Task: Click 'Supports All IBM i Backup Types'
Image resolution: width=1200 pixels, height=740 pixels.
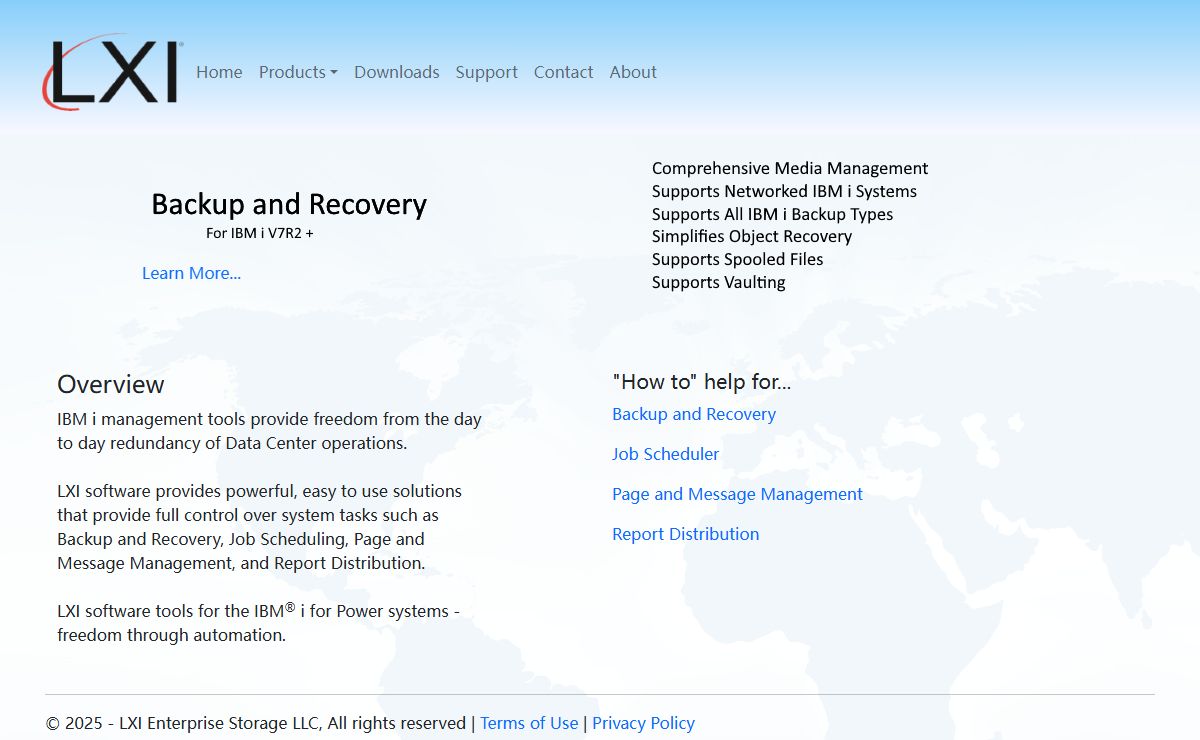Action: click(x=772, y=214)
